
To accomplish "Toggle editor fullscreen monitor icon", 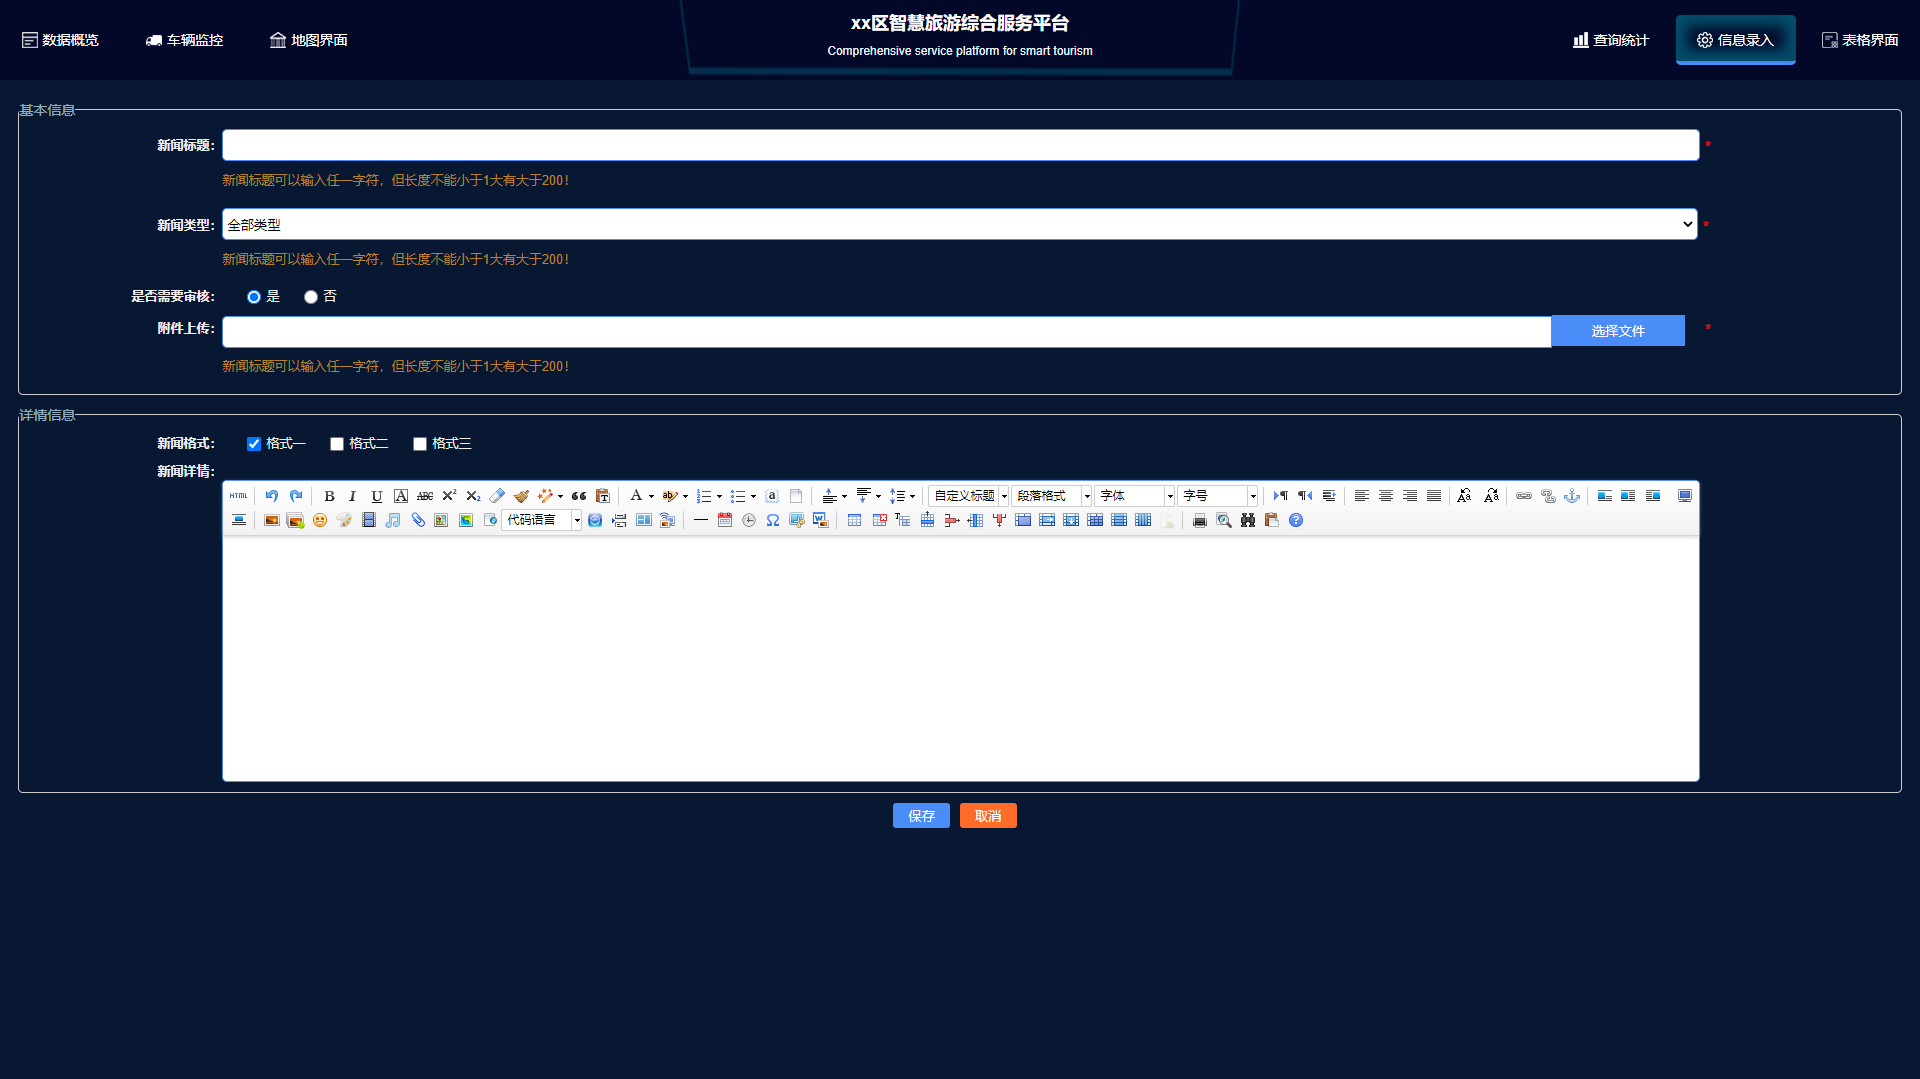I will [x=1685, y=496].
